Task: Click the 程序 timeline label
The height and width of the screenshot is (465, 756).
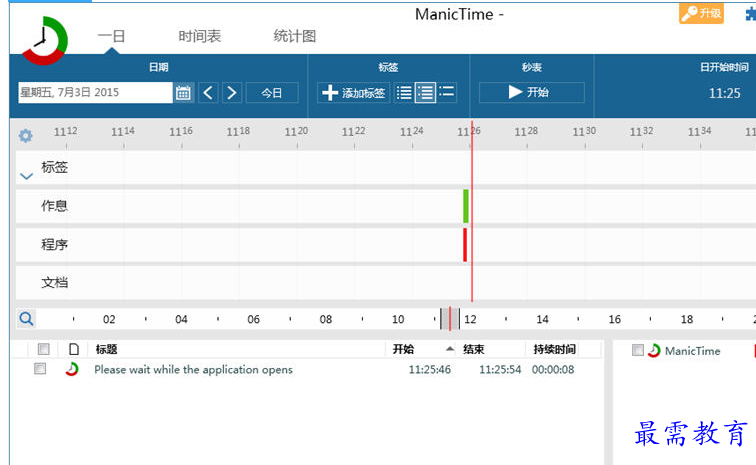Action: point(54,245)
